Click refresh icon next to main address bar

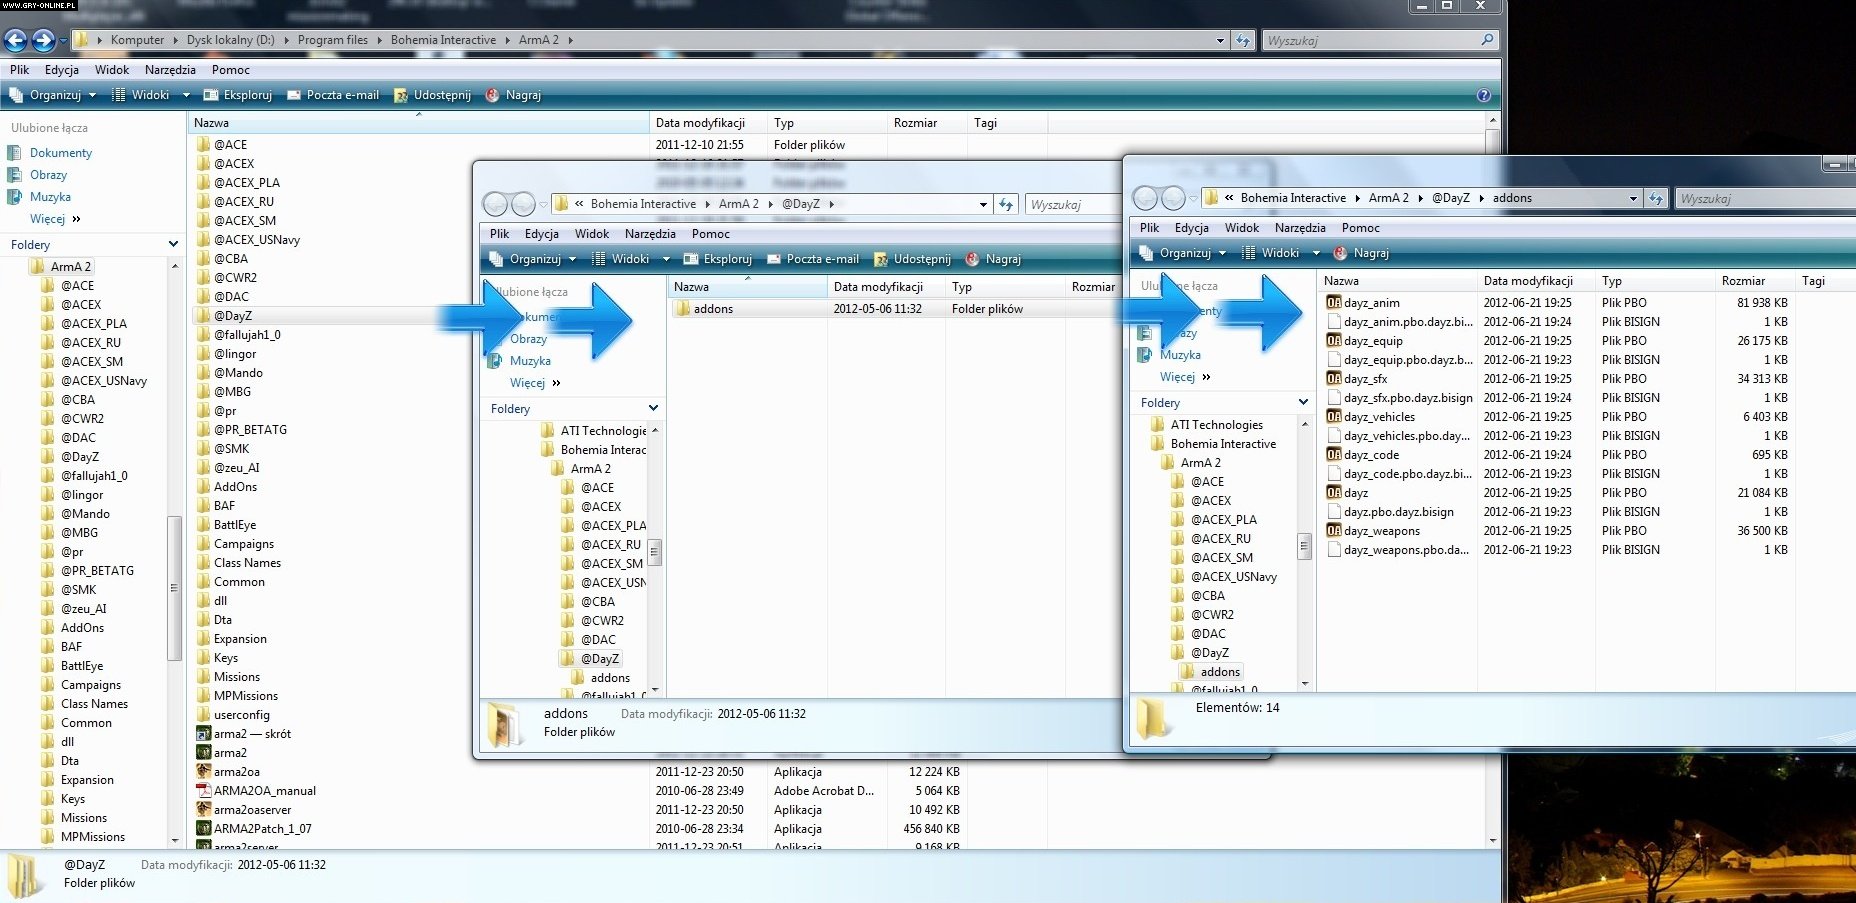pos(1243,40)
